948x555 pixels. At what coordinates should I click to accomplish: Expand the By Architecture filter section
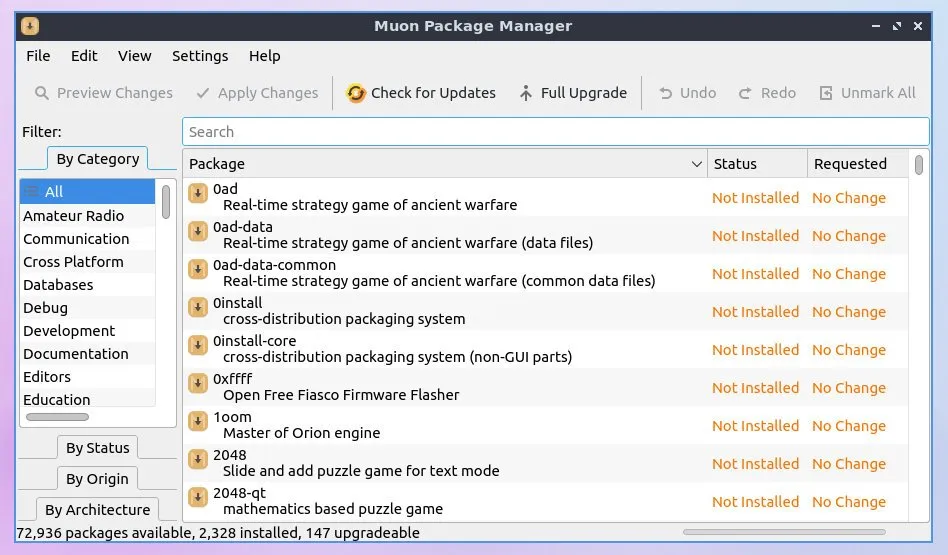[x=97, y=510]
